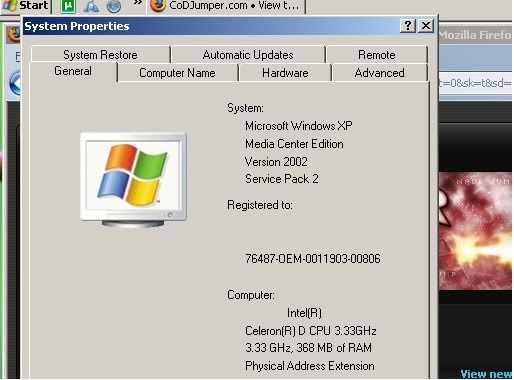Click the View new link in the Firefox page

click(x=486, y=374)
